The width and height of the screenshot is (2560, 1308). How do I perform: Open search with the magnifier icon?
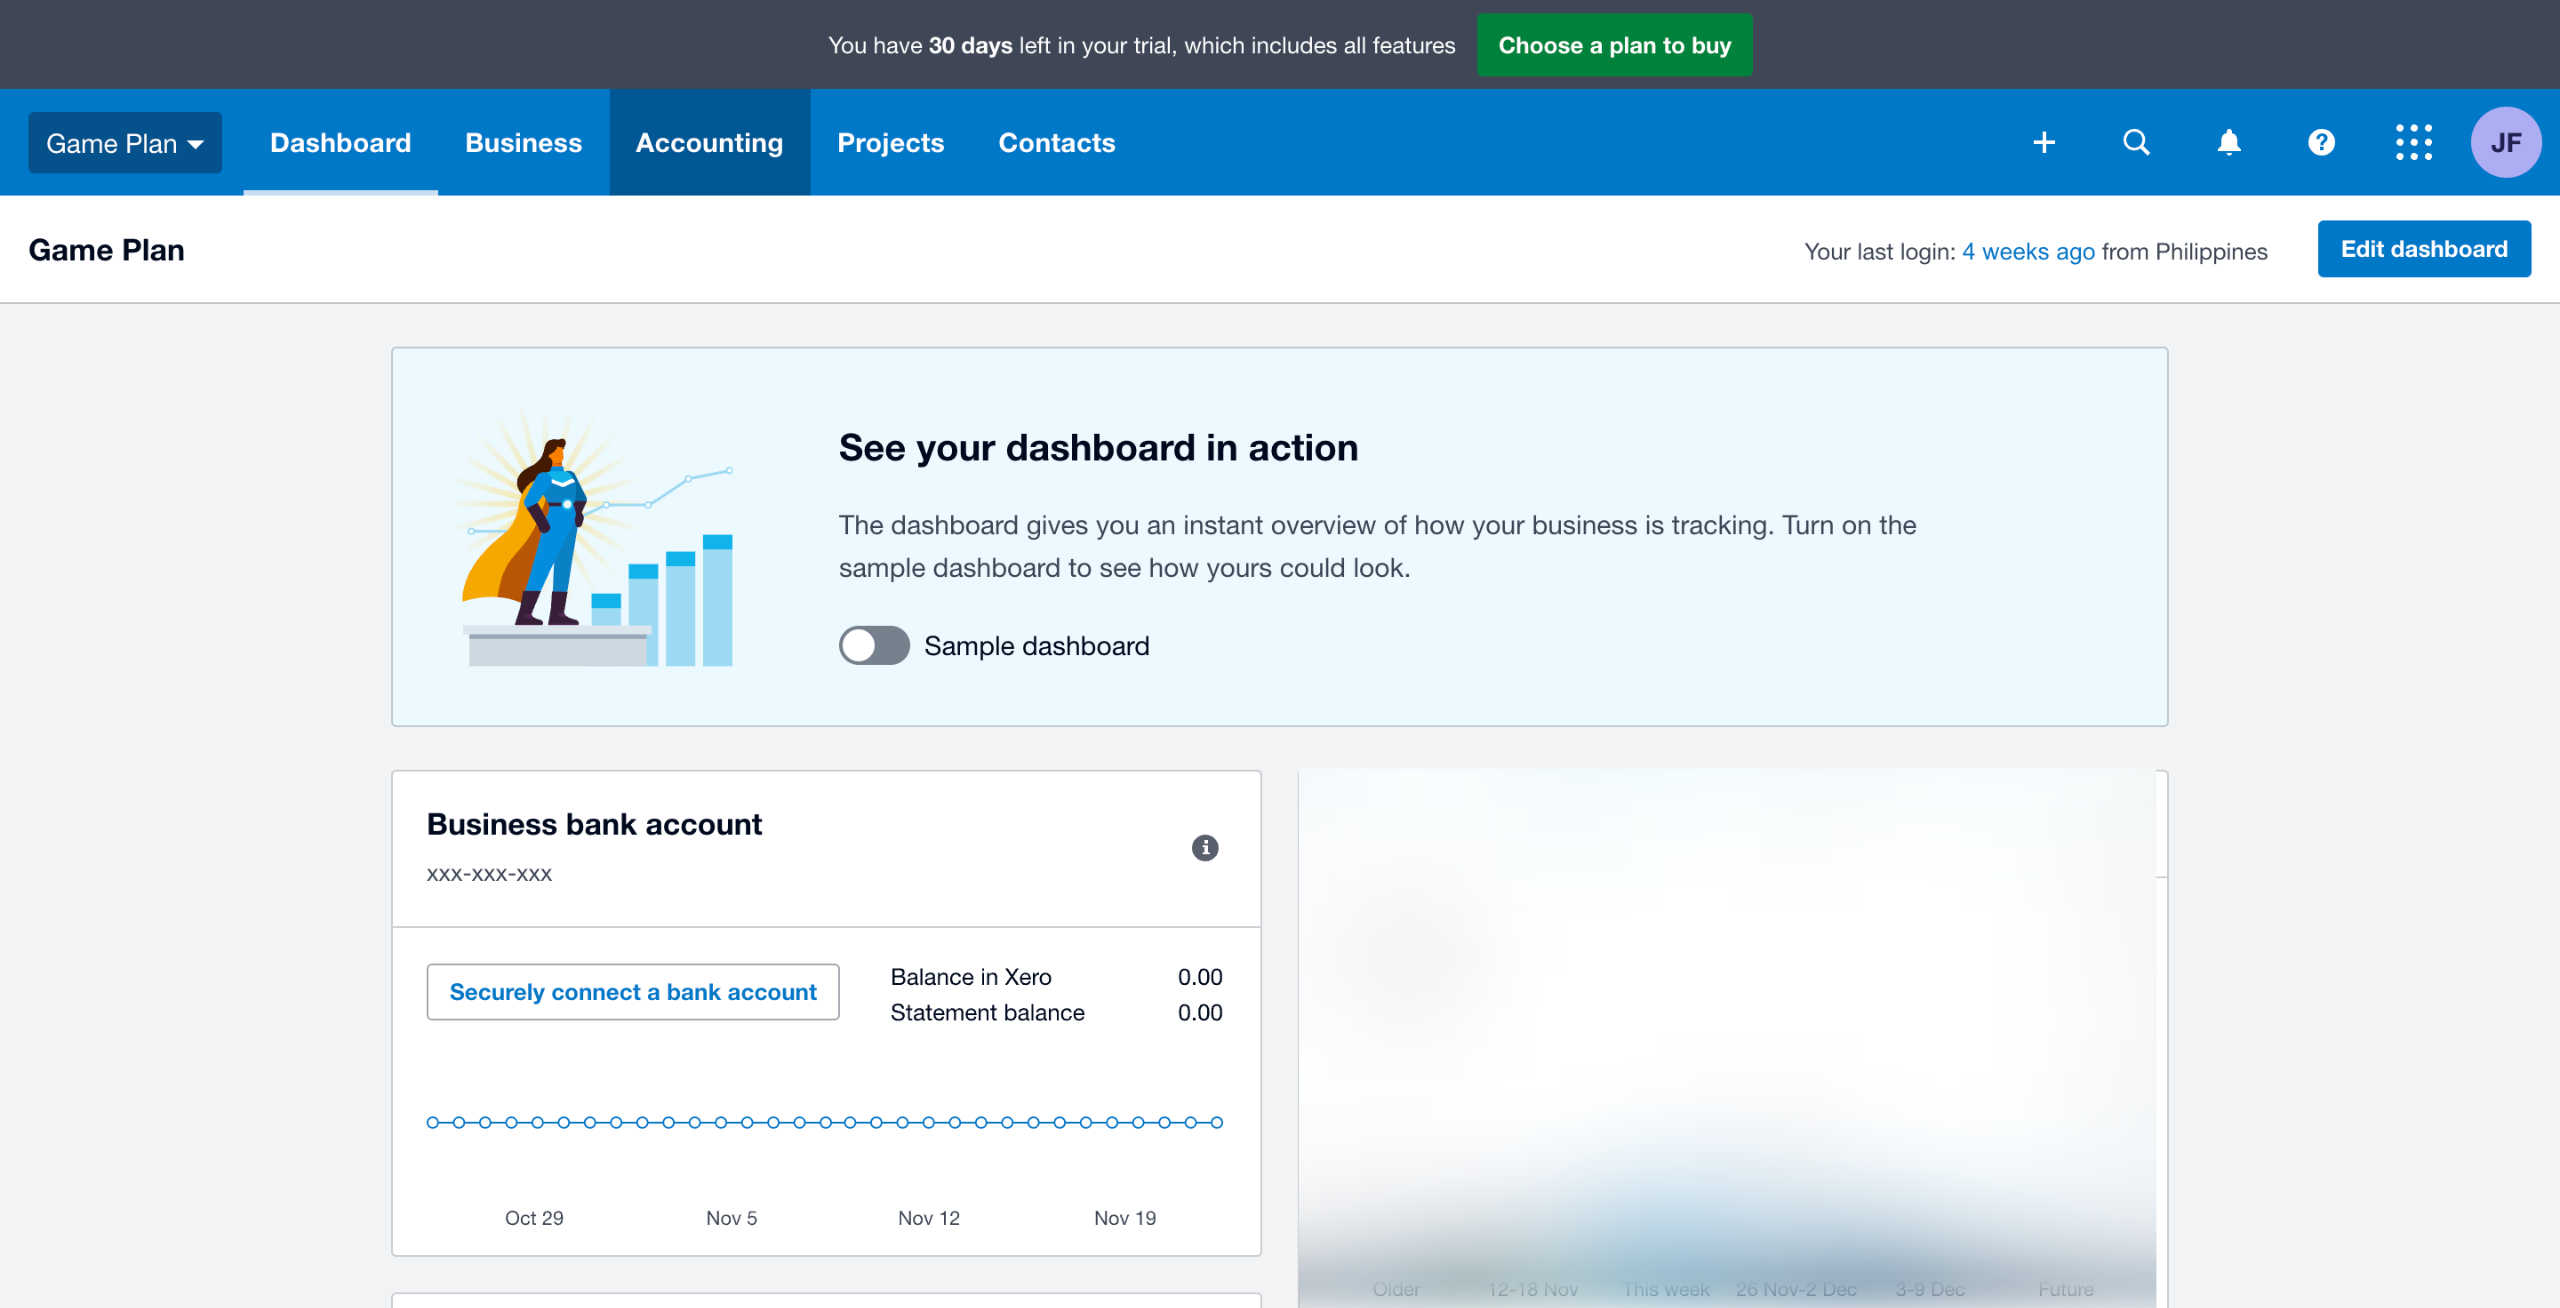tap(2136, 142)
